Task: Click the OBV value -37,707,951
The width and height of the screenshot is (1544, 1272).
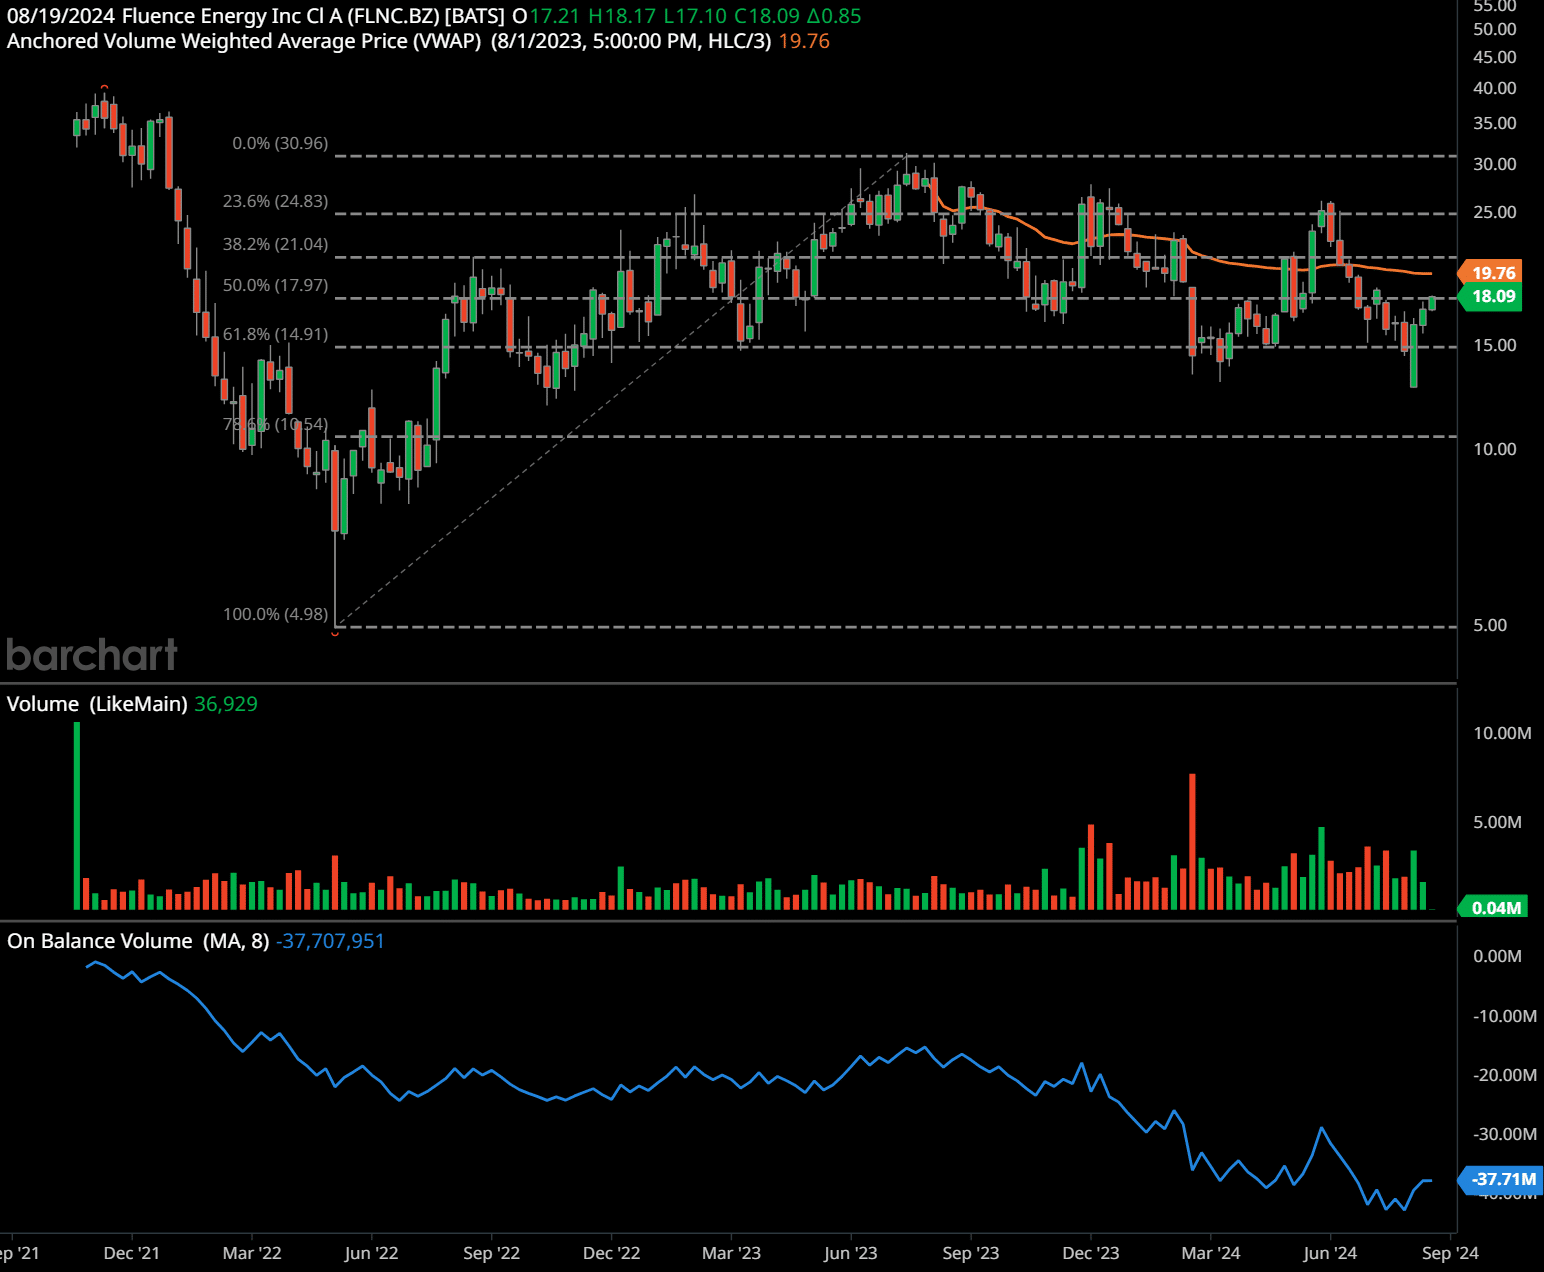Action: [330, 941]
